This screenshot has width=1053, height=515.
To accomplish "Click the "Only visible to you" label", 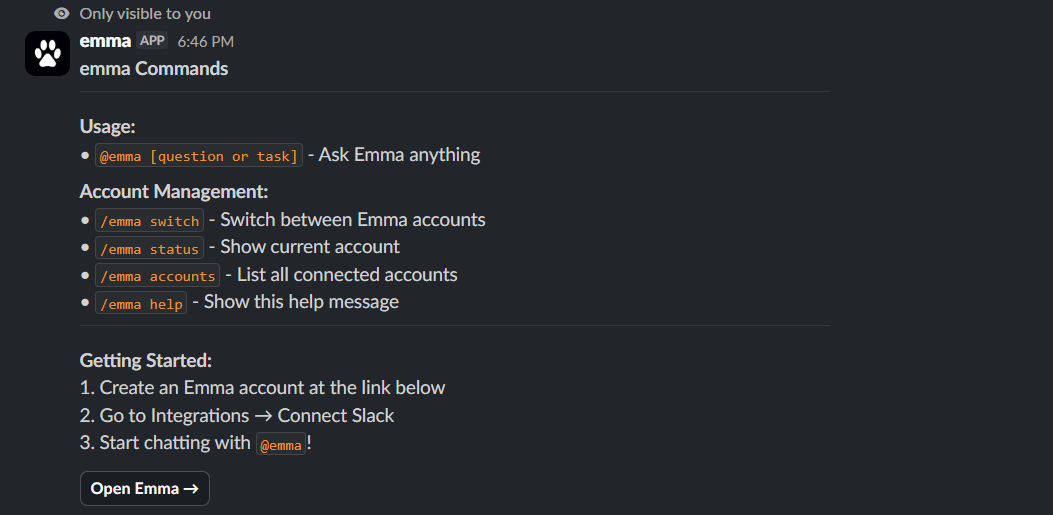I will [145, 14].
